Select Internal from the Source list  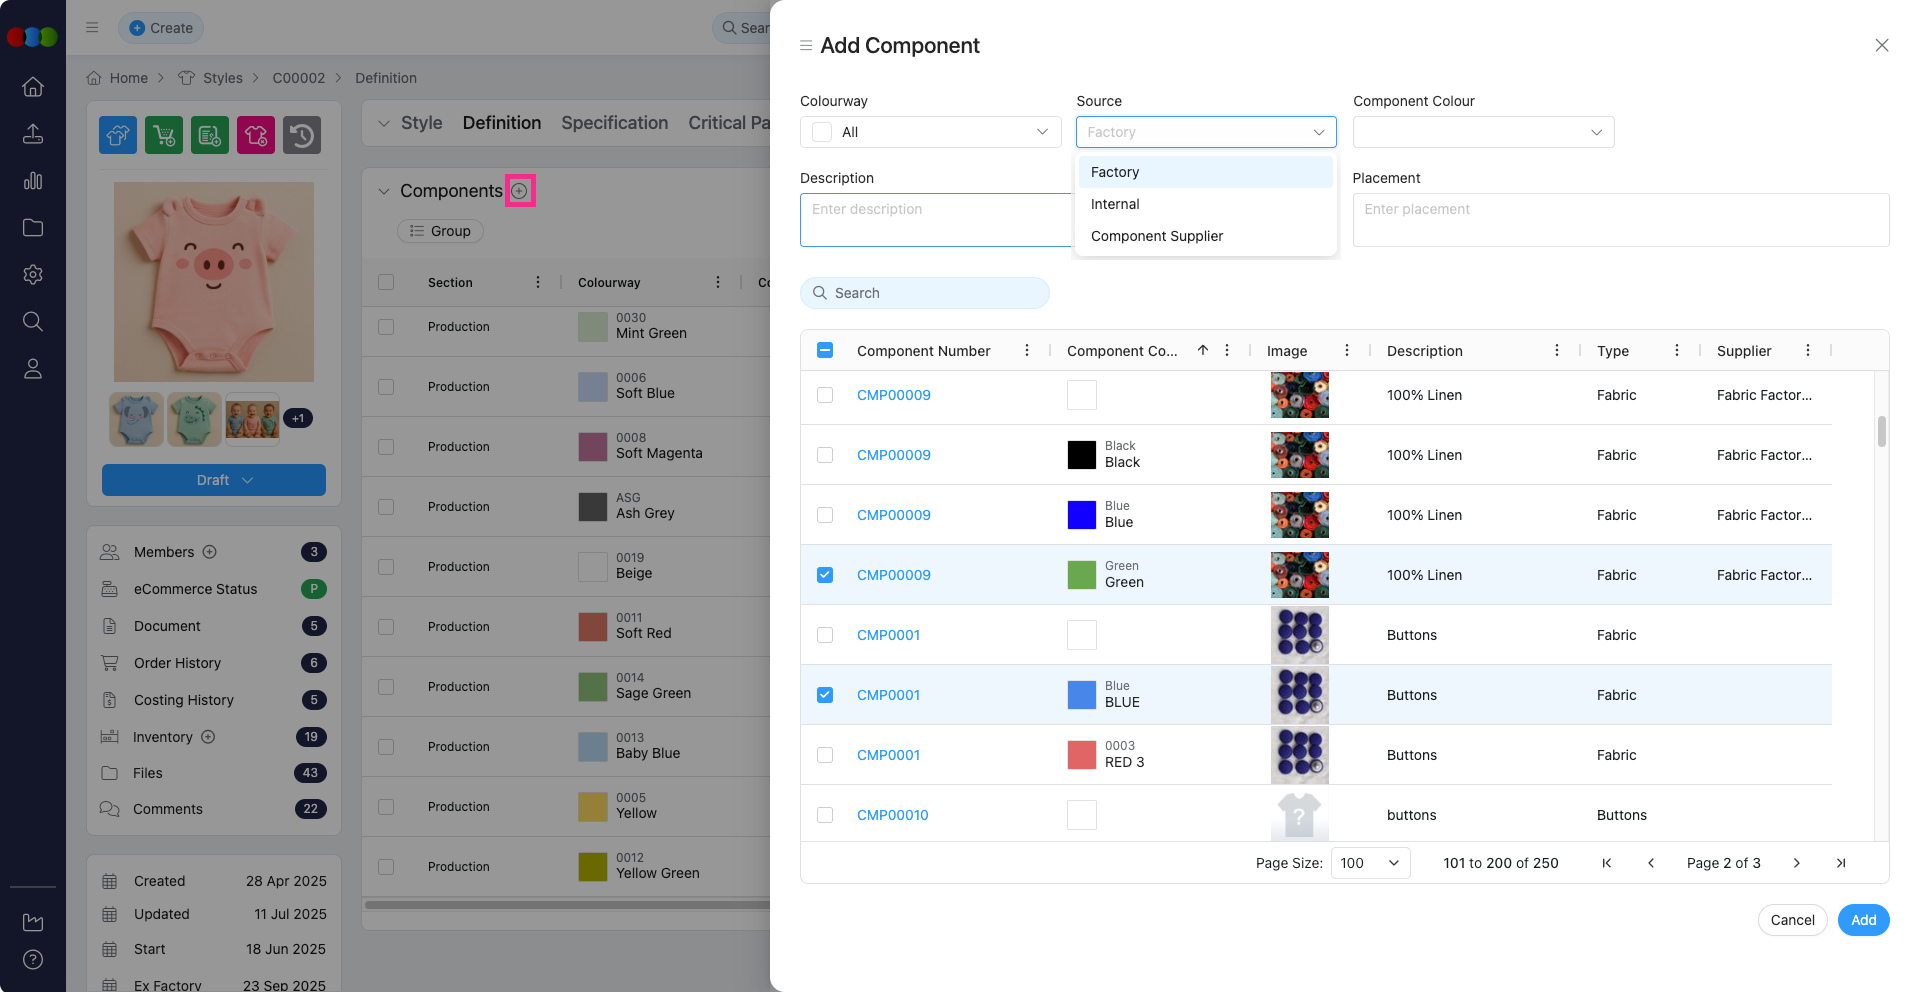tap(1115, 204)
